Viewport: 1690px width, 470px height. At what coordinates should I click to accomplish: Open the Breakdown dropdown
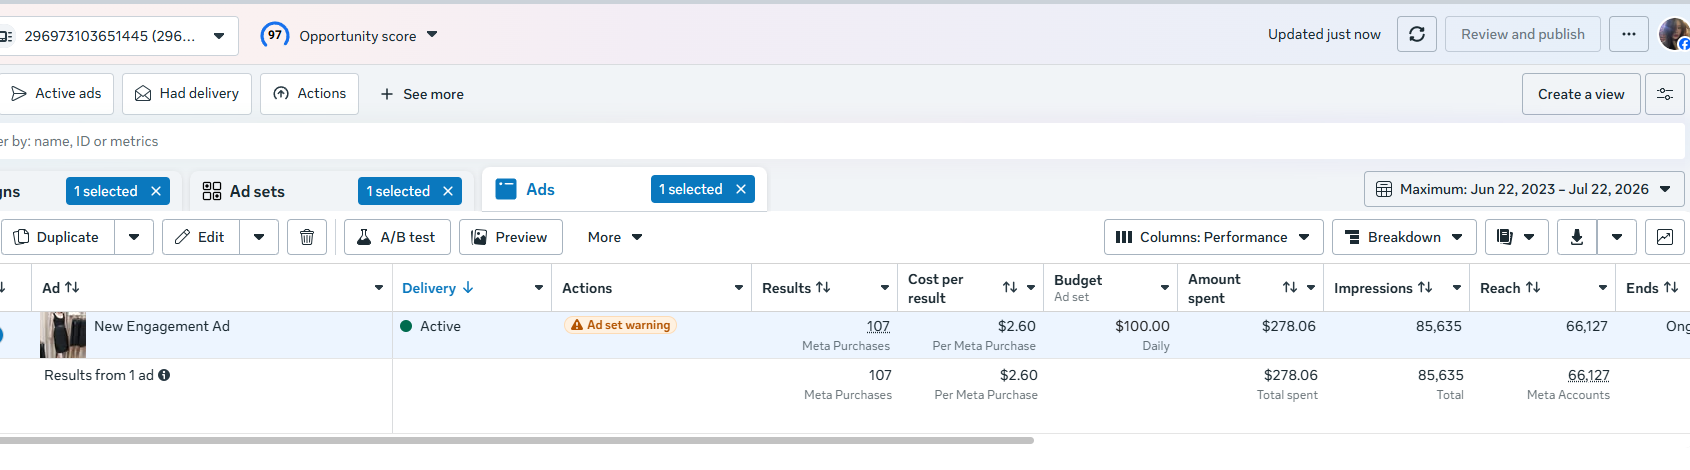click(1404, 237)
